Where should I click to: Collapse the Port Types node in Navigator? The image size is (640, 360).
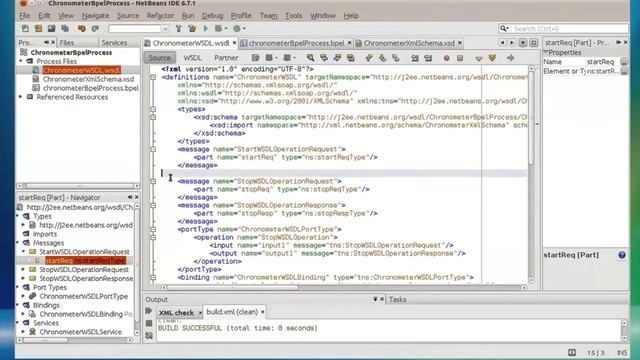tap(18, 287)
